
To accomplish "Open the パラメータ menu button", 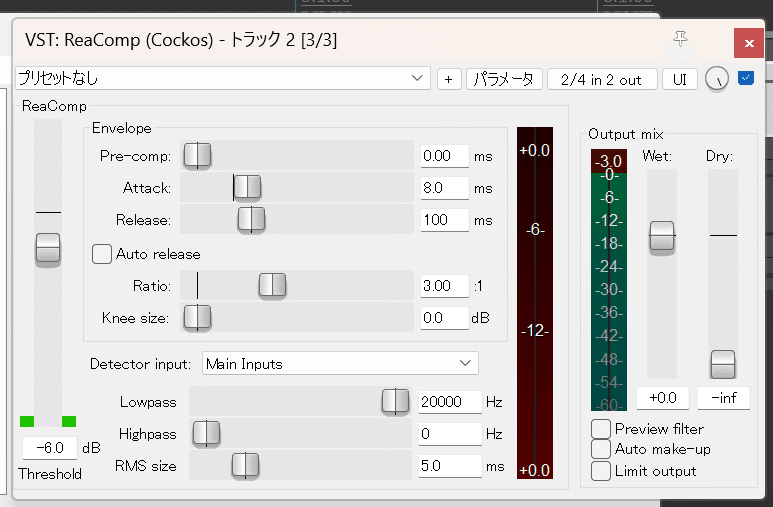I will point(504,79).
